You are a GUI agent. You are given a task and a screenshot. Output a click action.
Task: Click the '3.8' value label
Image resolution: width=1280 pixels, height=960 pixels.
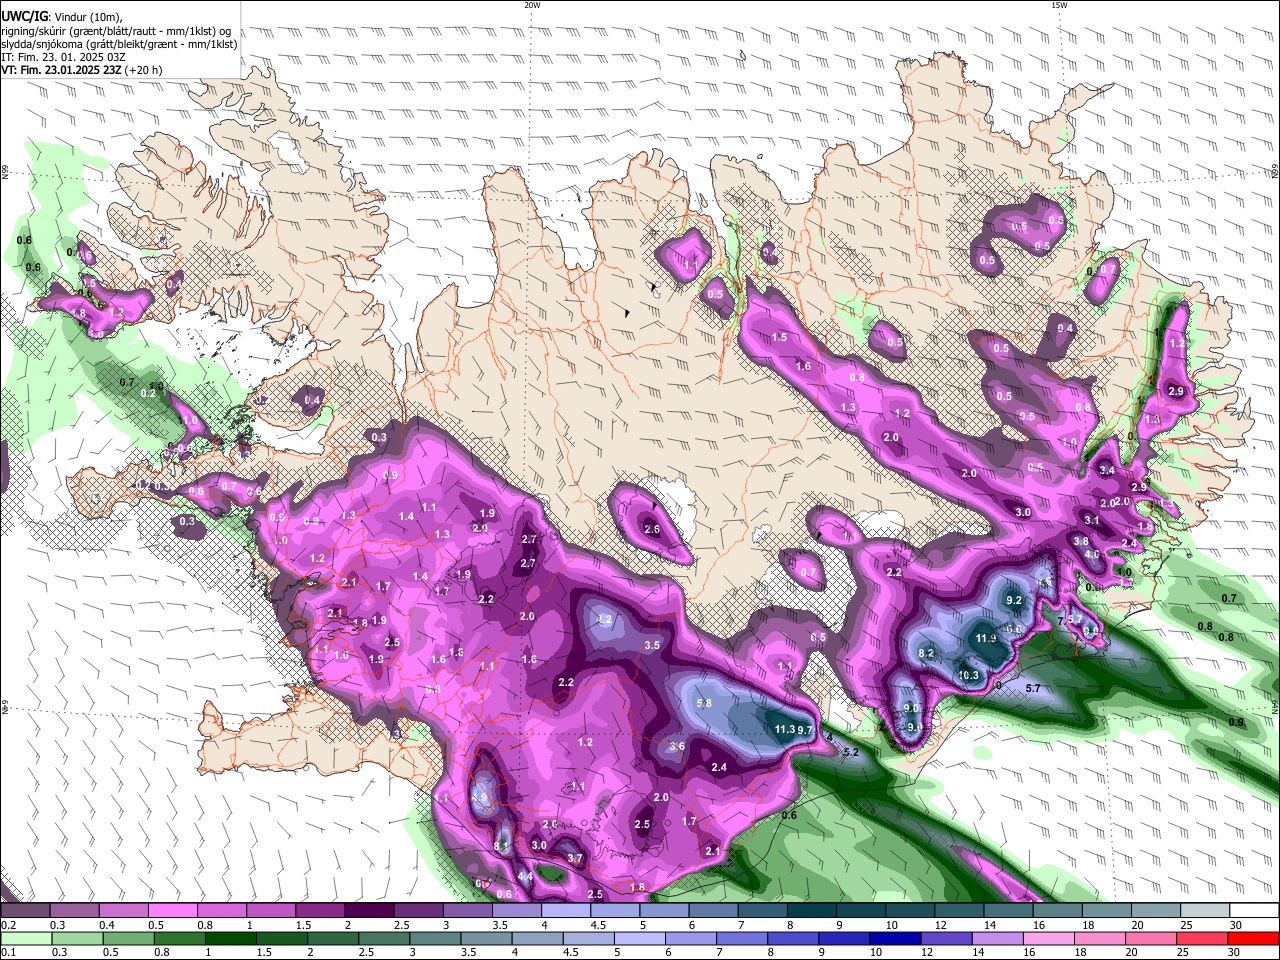tap(1080, 541)
